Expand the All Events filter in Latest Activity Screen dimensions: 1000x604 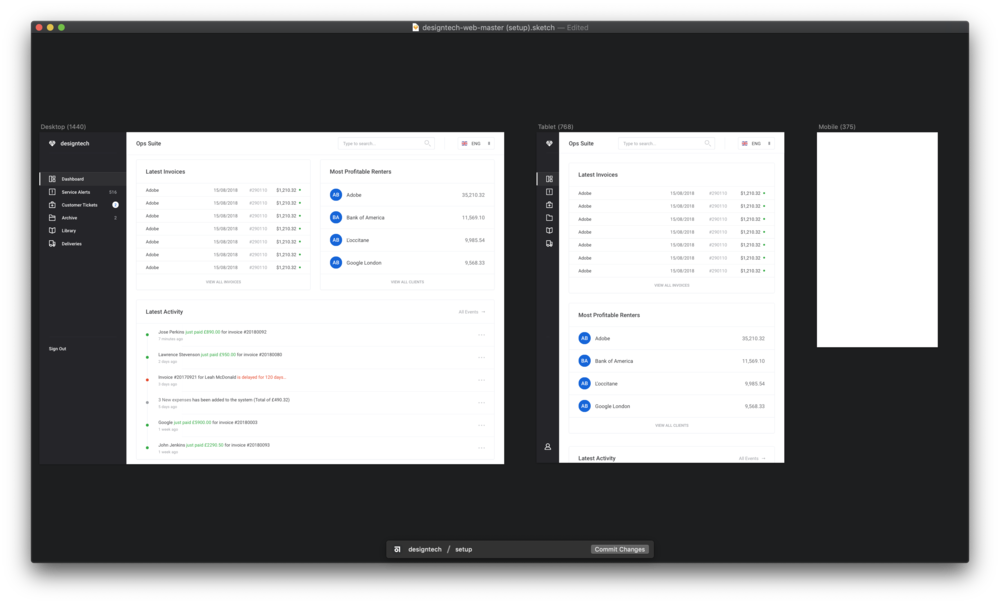tap(472, 312)
